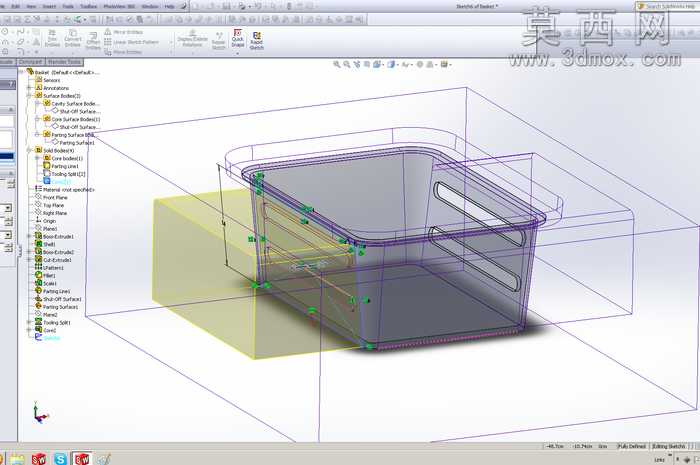
Task: Click the Repair Sketch tool
Action: (219, 41)
